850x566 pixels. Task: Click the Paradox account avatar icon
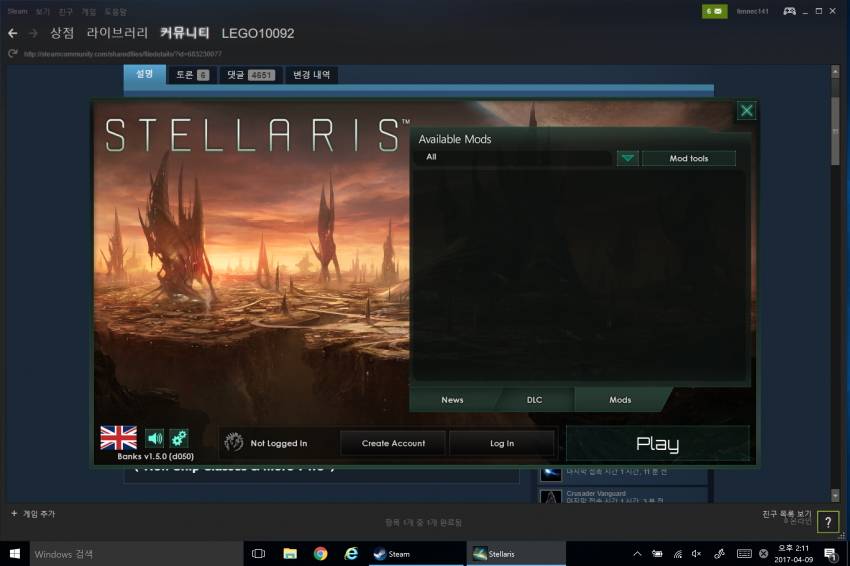pyautogui.click(x=234, y=442)
